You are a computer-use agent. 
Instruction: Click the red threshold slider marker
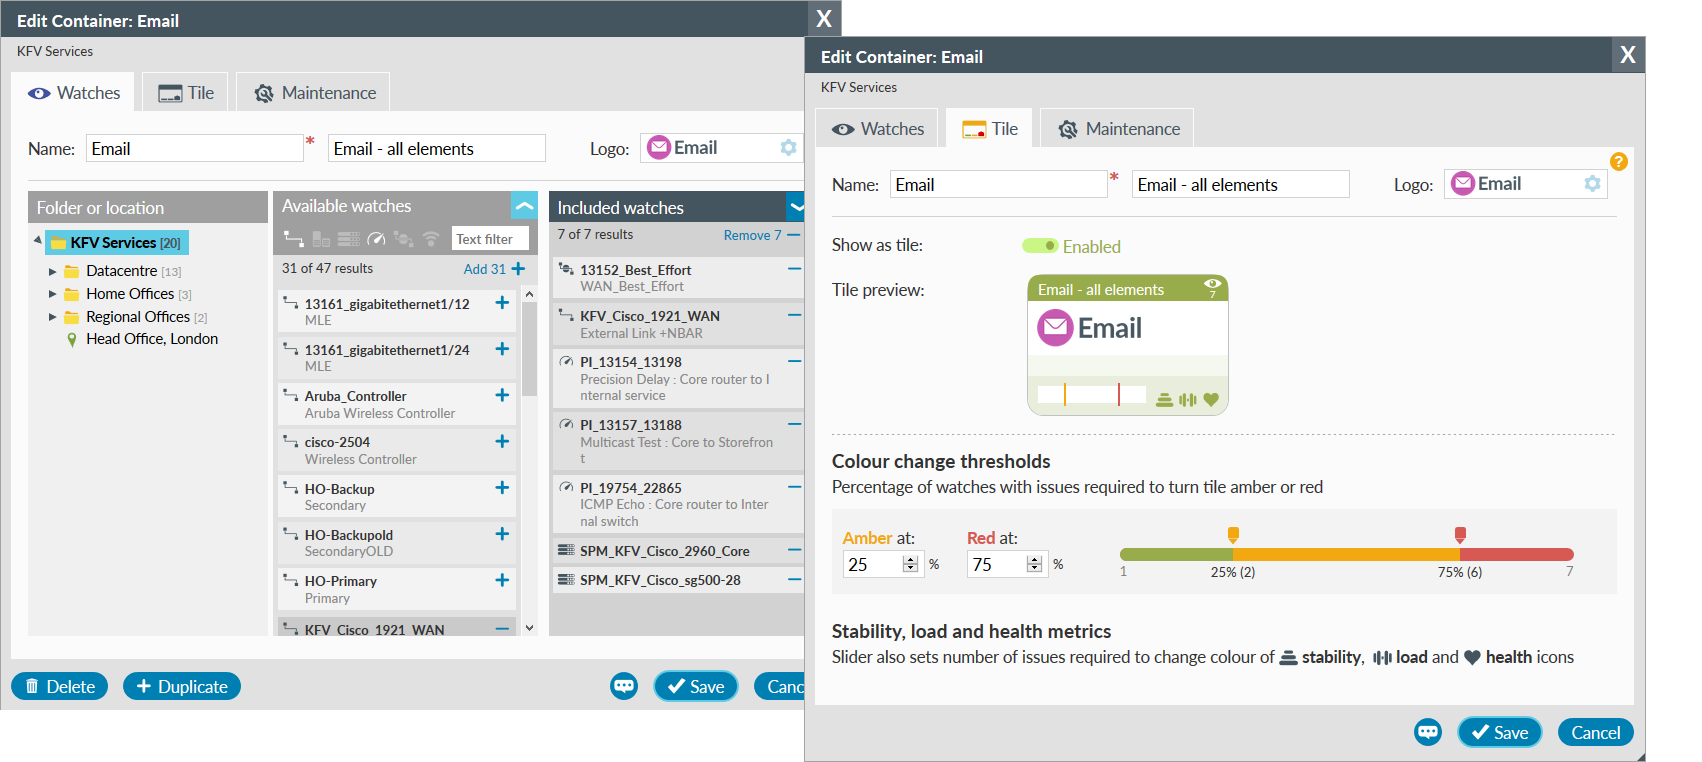tap(1460, 535)
